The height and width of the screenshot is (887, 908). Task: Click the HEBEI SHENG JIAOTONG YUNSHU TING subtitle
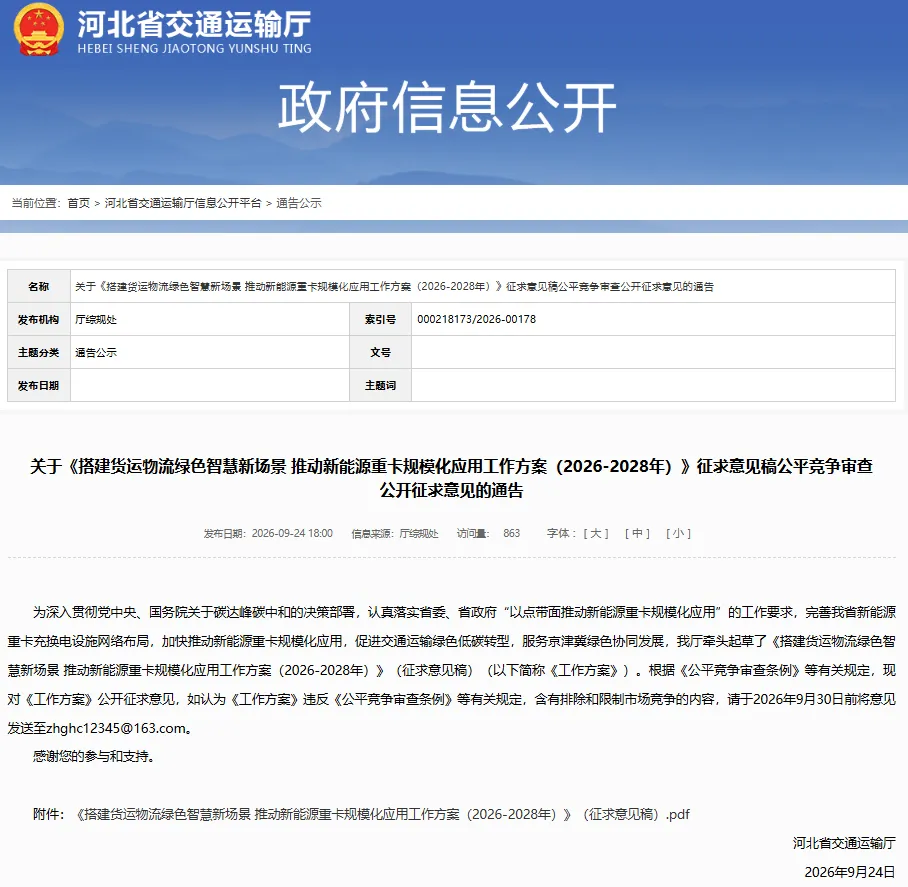(195, 49)
